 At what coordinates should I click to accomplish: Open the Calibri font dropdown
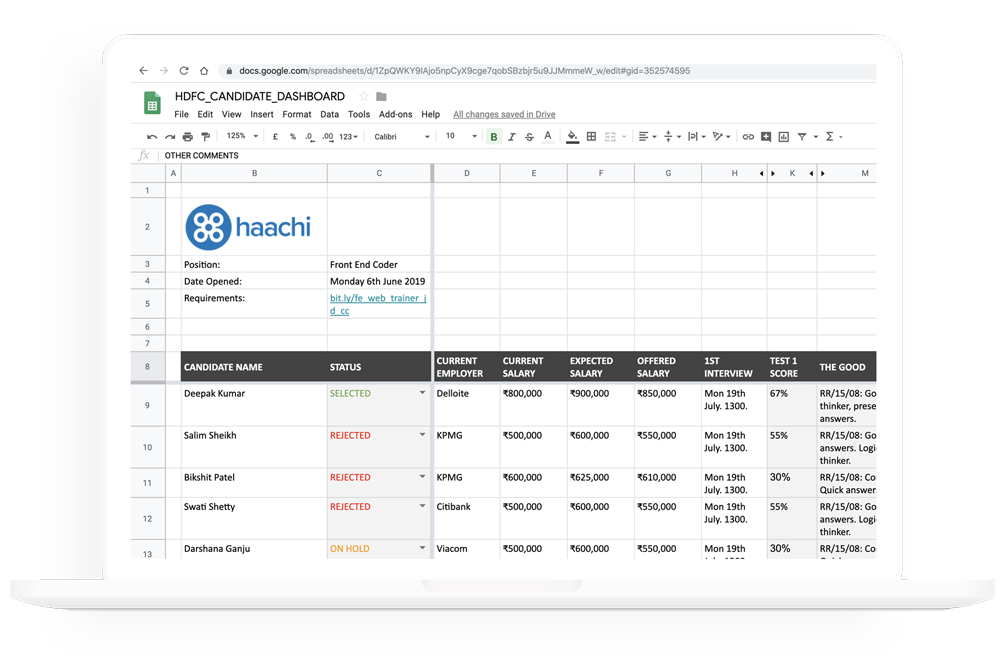[x=402, y=136]
